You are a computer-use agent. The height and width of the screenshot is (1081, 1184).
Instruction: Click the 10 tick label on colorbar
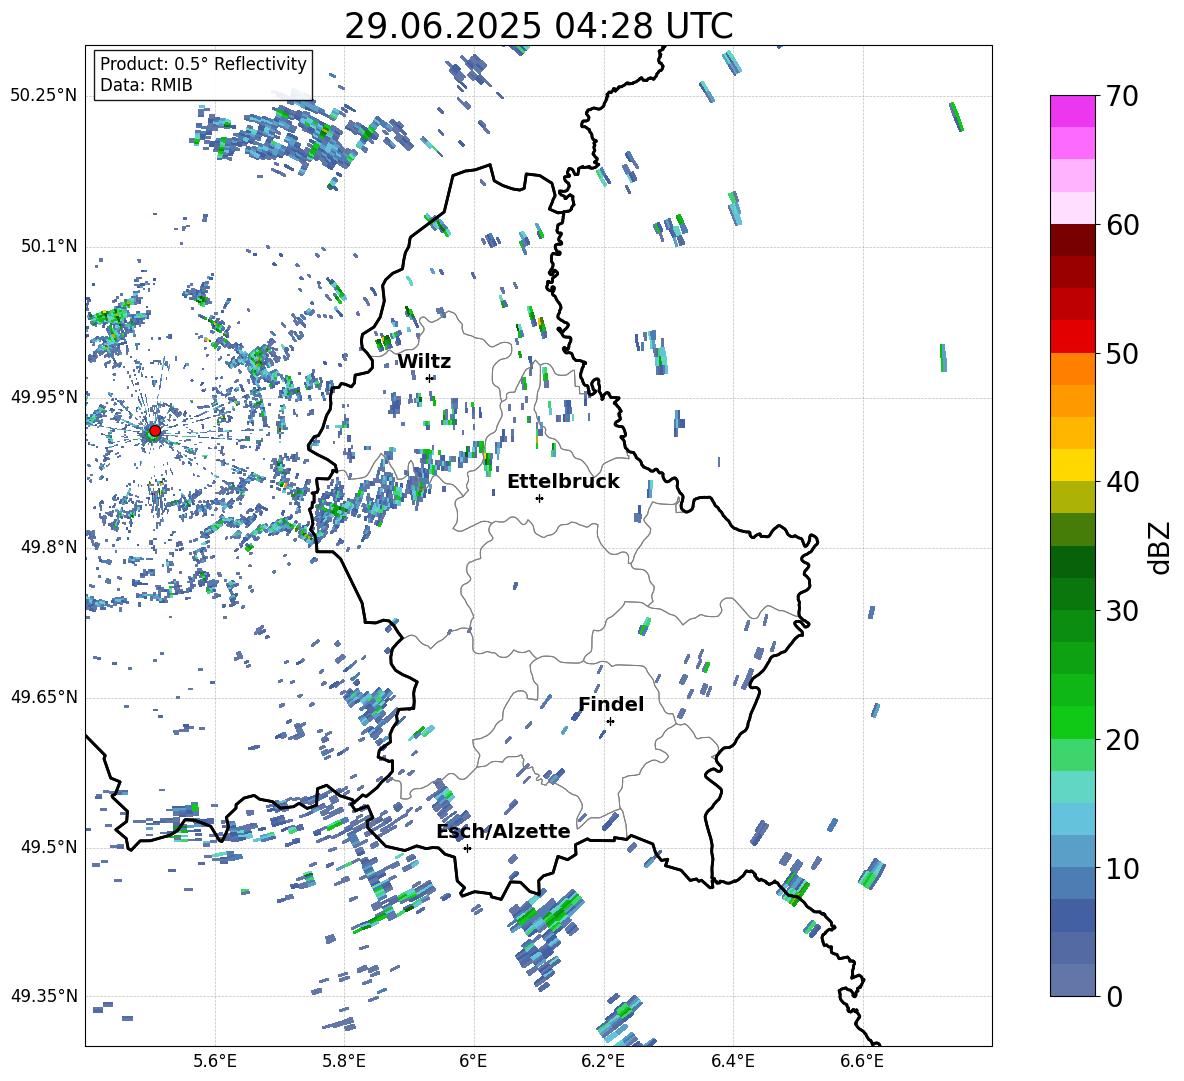click(1122, 868)
